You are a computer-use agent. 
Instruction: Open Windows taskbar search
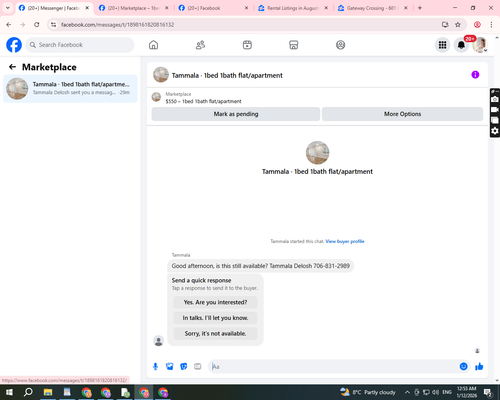click(x=28, y=392)
